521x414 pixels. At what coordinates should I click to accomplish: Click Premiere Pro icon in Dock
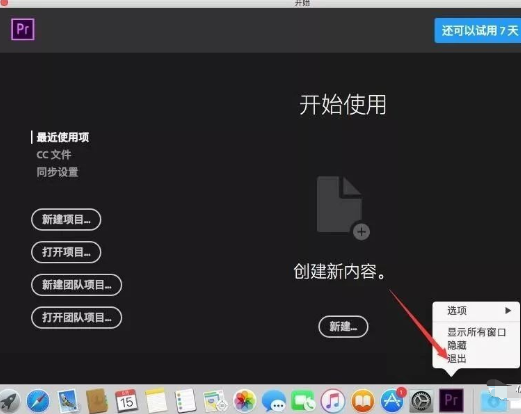pyautogui.click(x=451, y=400)
